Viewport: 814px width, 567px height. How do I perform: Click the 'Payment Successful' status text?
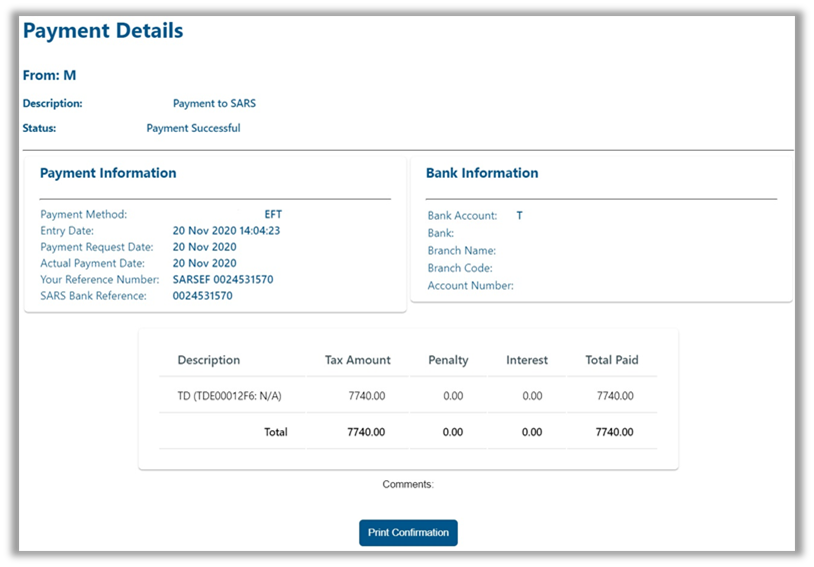point(193,128)
